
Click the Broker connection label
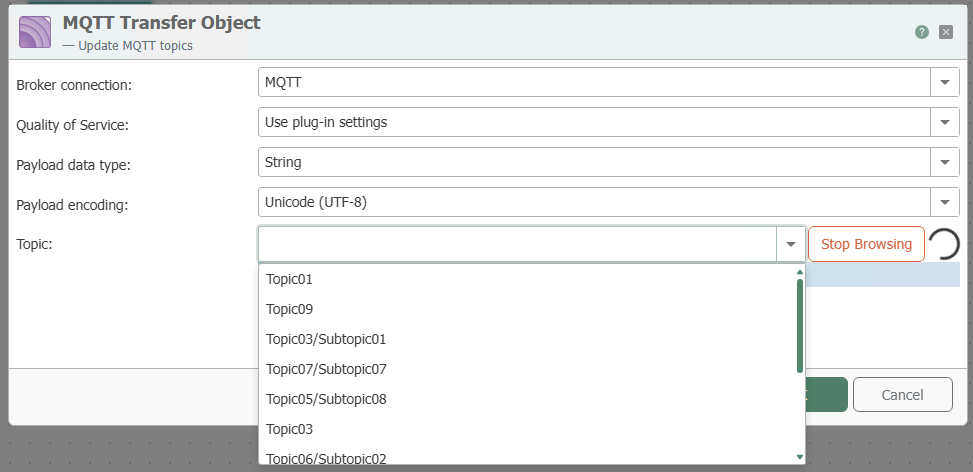pyautogui.click(x=74, y=86)
